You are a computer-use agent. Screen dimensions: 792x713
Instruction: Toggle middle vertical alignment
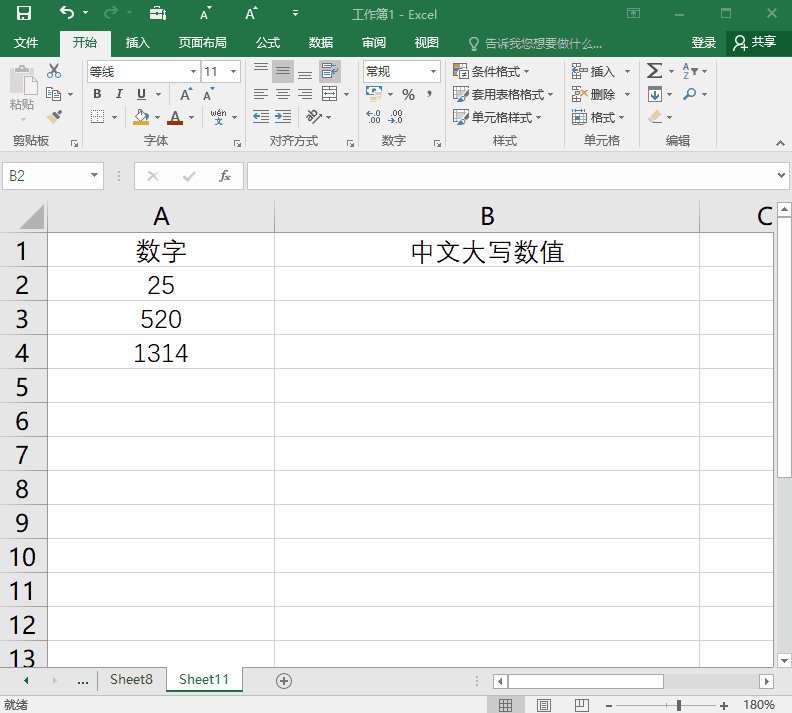click(283, 71)
